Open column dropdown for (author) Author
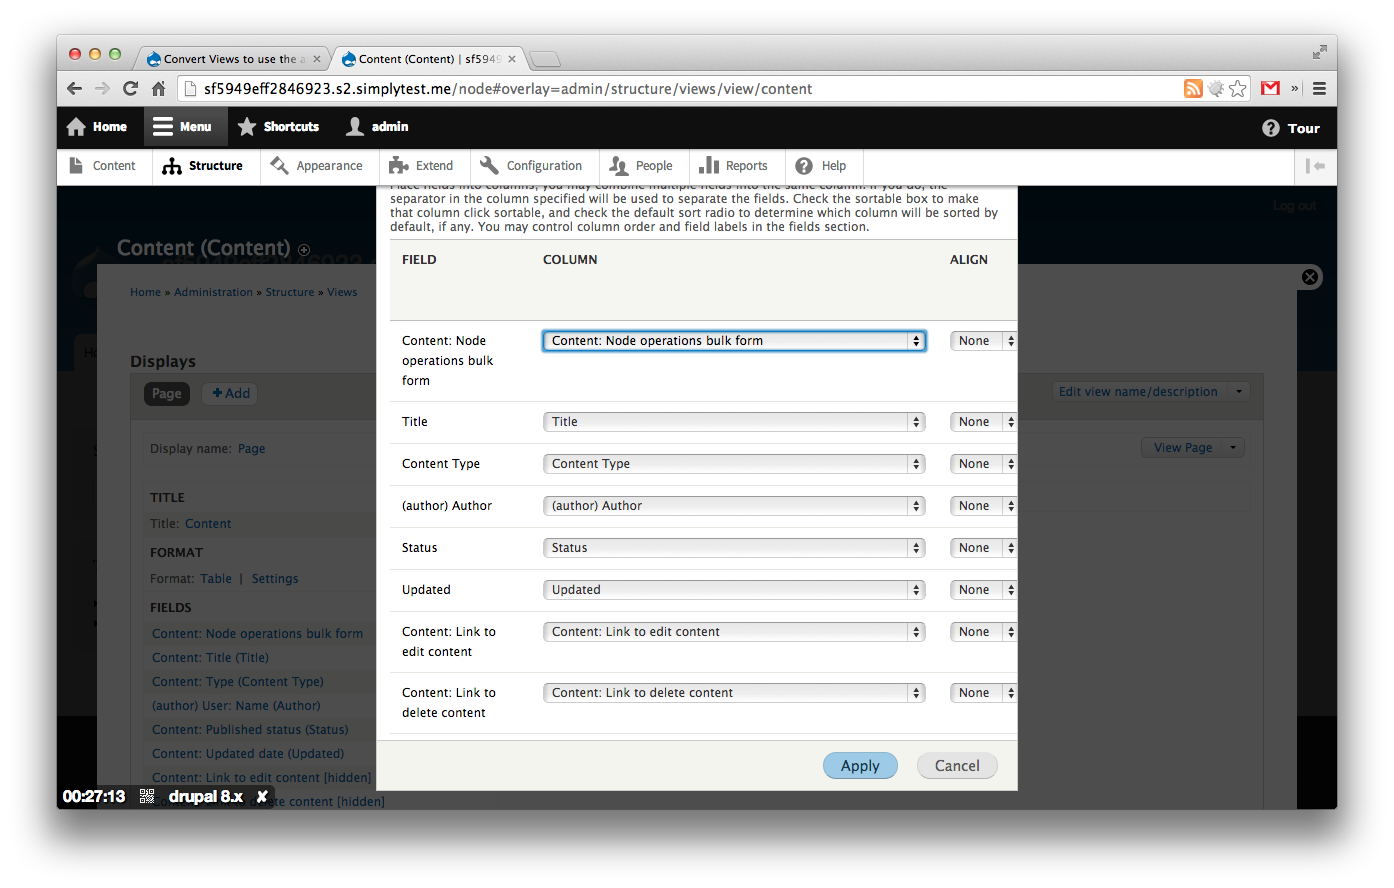This screenshot has height=888, width=1394. (734, 506)
